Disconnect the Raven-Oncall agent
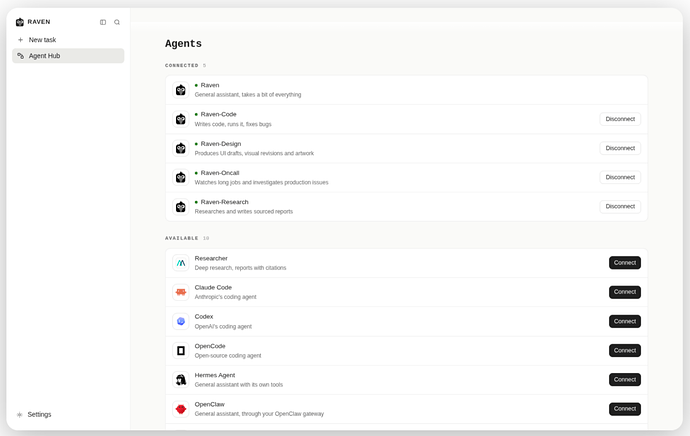Screen dimensions: 690x436 coord(620,177)
